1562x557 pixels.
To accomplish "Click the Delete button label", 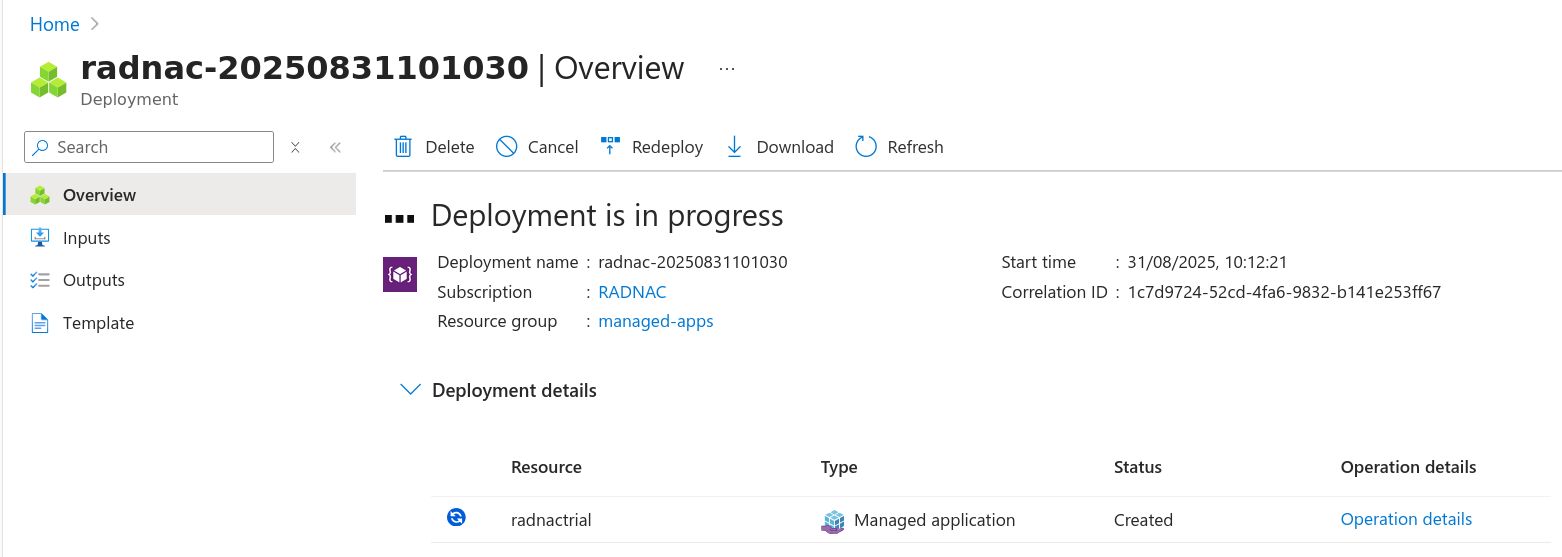I will click(450, 147).
